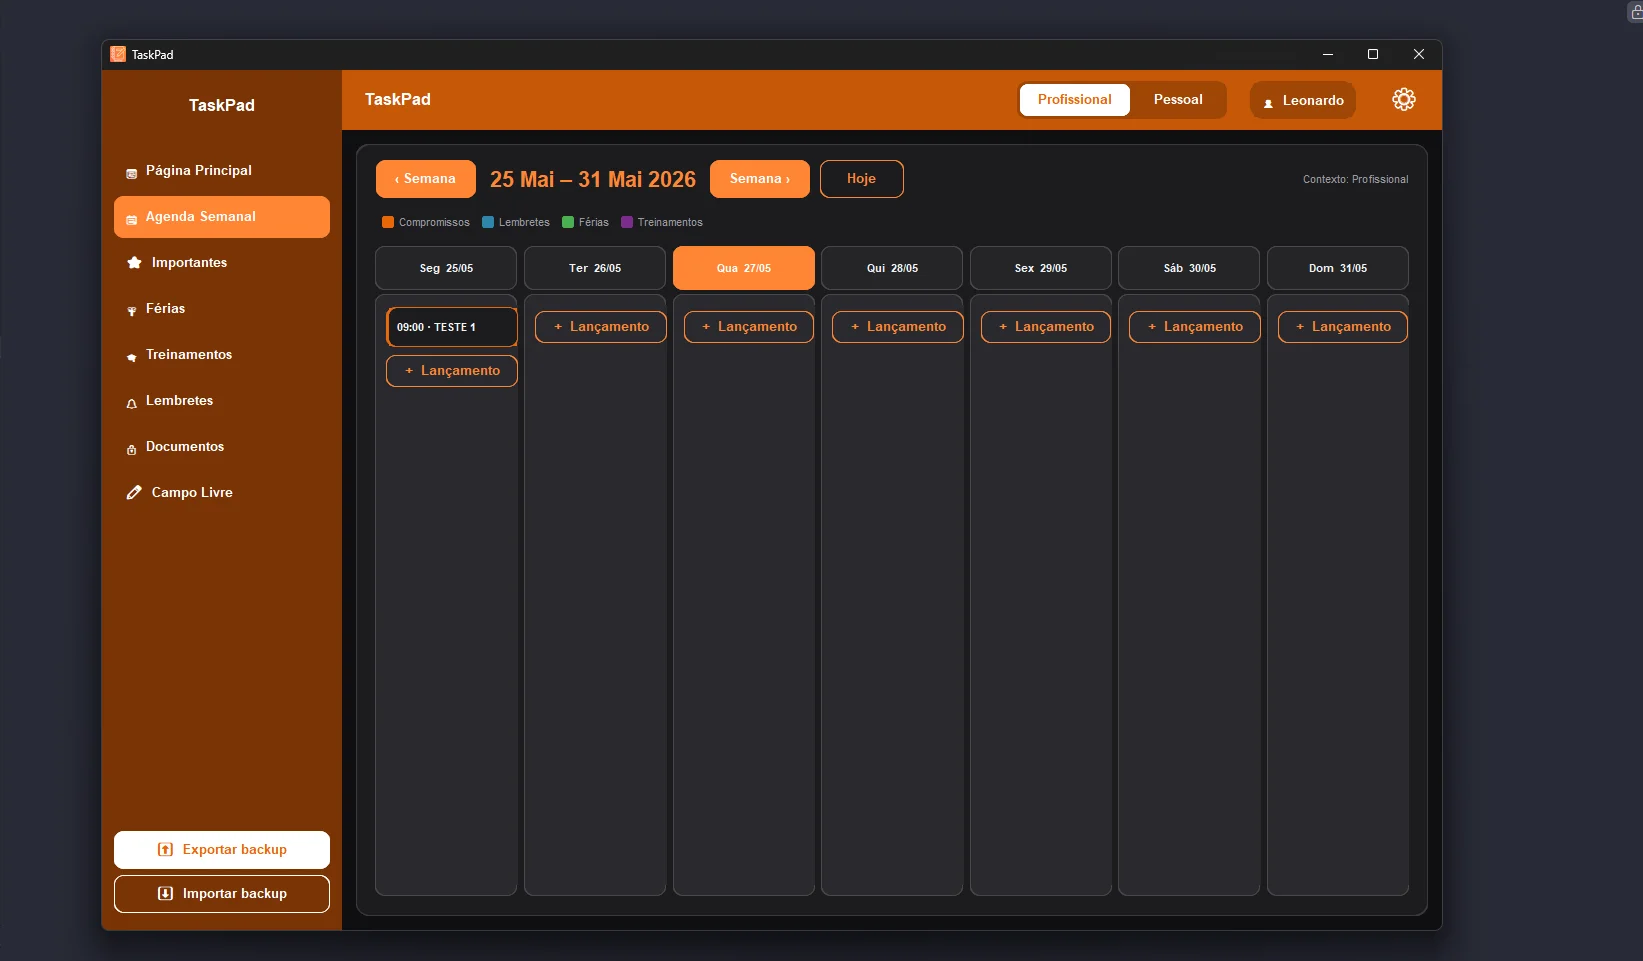Select the highlighted Qua 27/05 header
Viewport: 1643px width, 961px height.
tap(744, 268)
